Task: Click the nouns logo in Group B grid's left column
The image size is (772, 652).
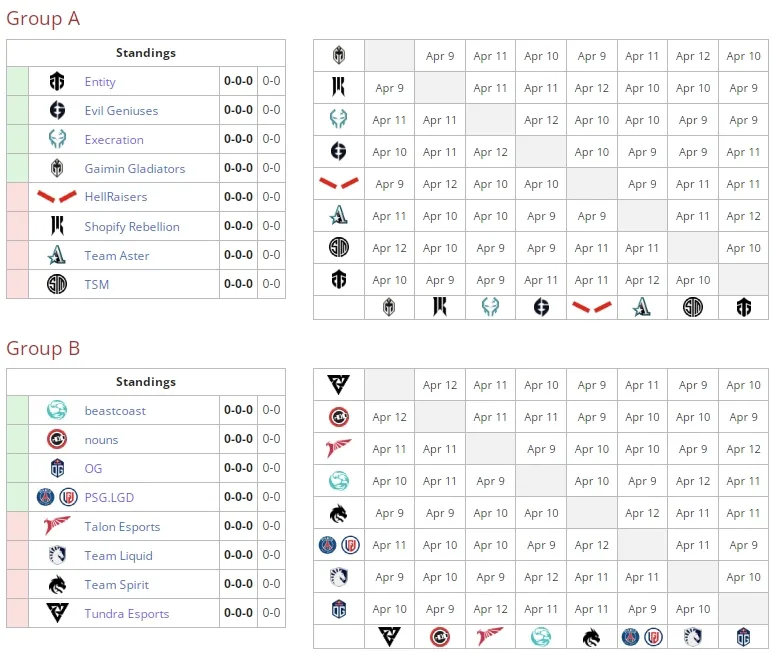Action: point(339,417)
